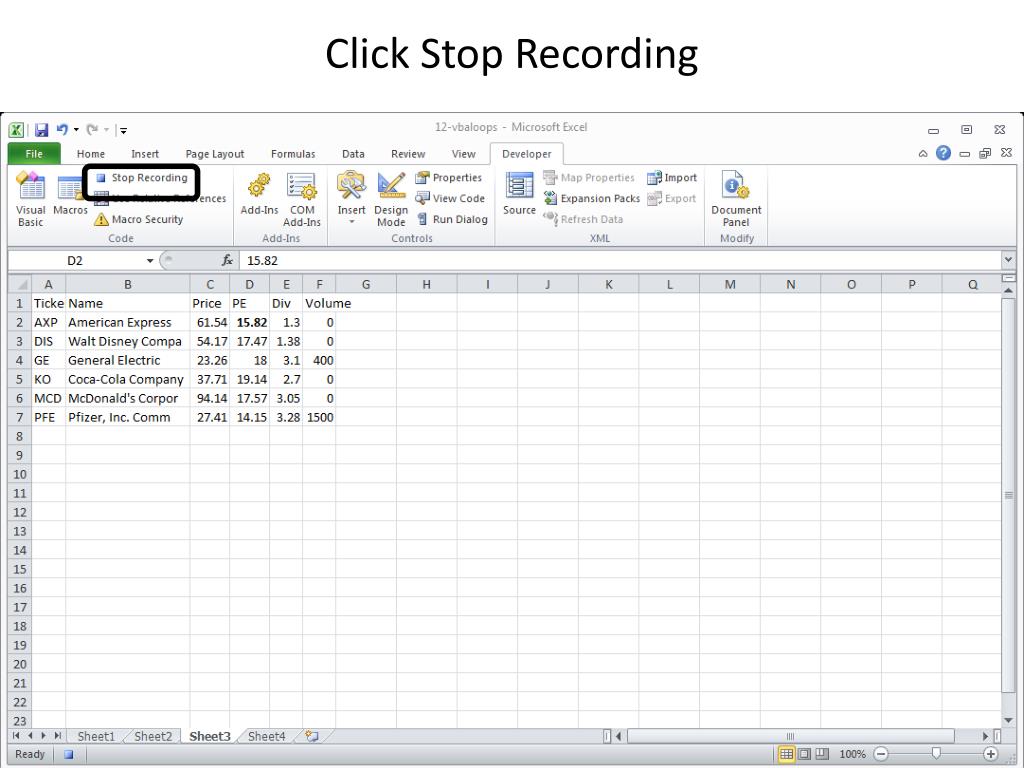Click the insert function fx button
The width and height of the screenshot is (1024, 768).
pos(227,260)
